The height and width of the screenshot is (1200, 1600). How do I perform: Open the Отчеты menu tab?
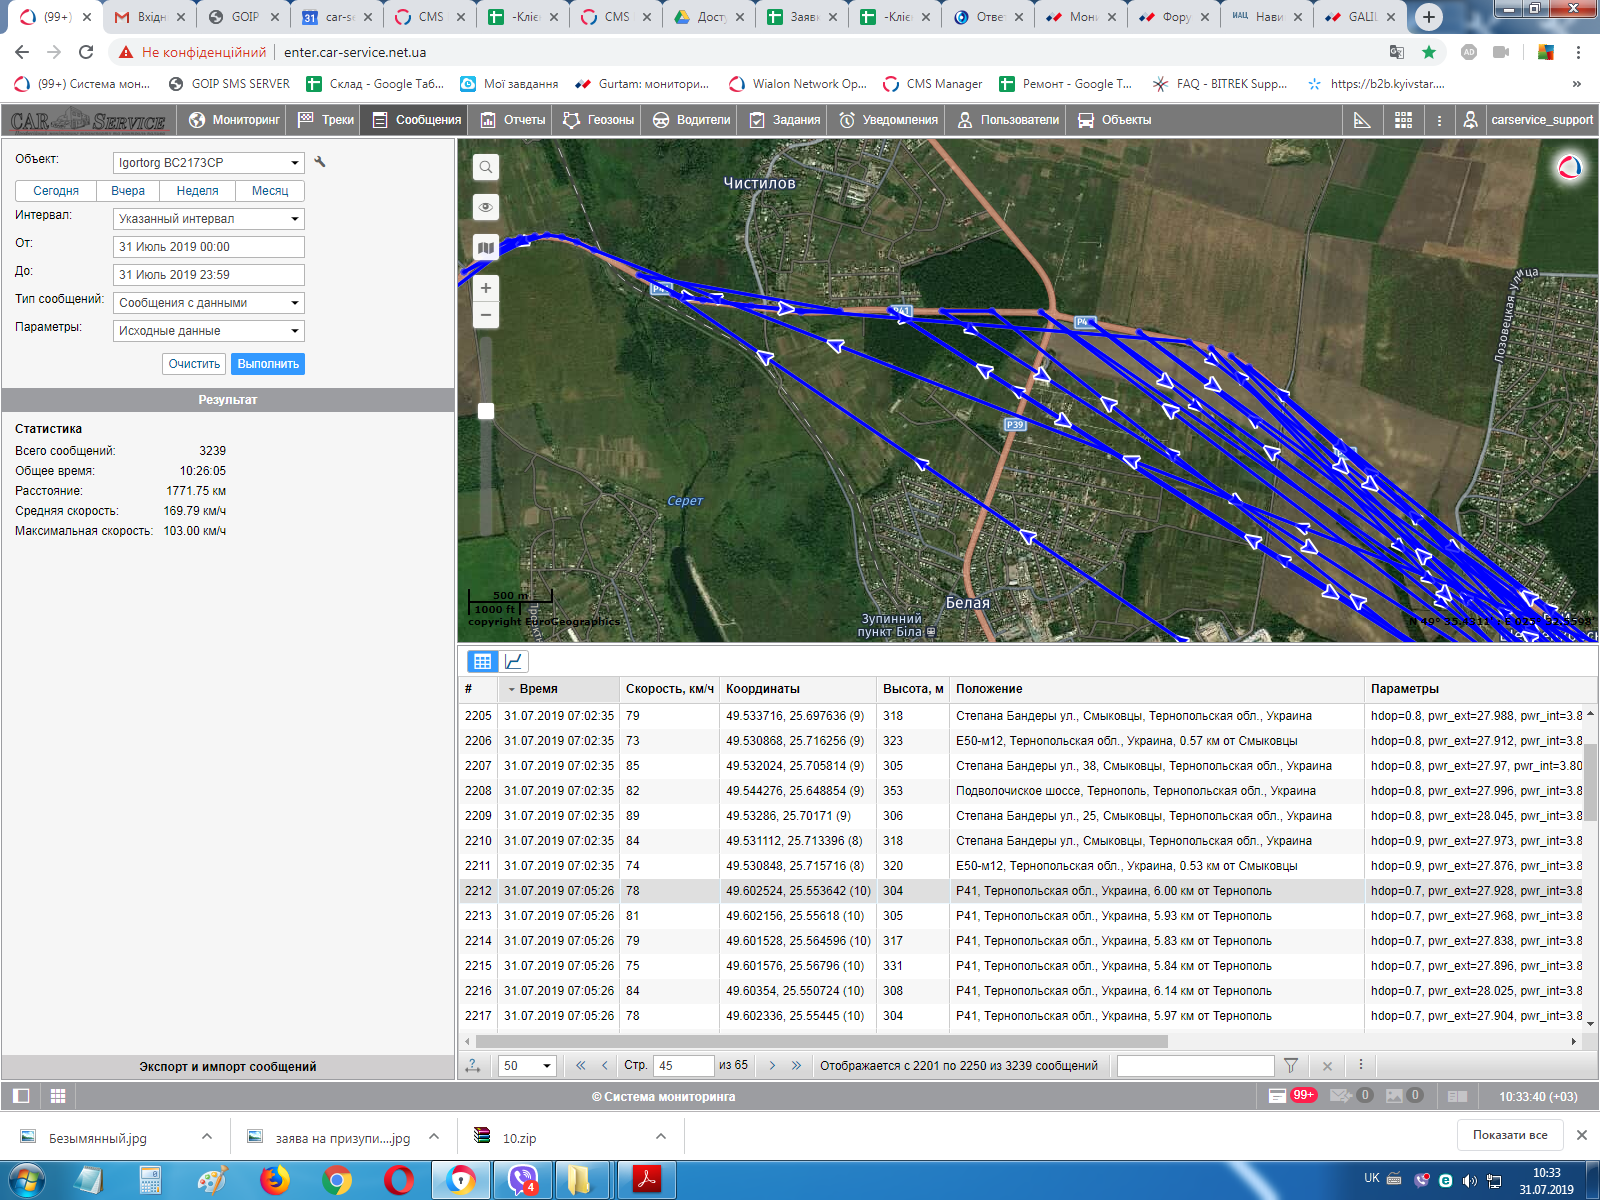click(513, 120)
